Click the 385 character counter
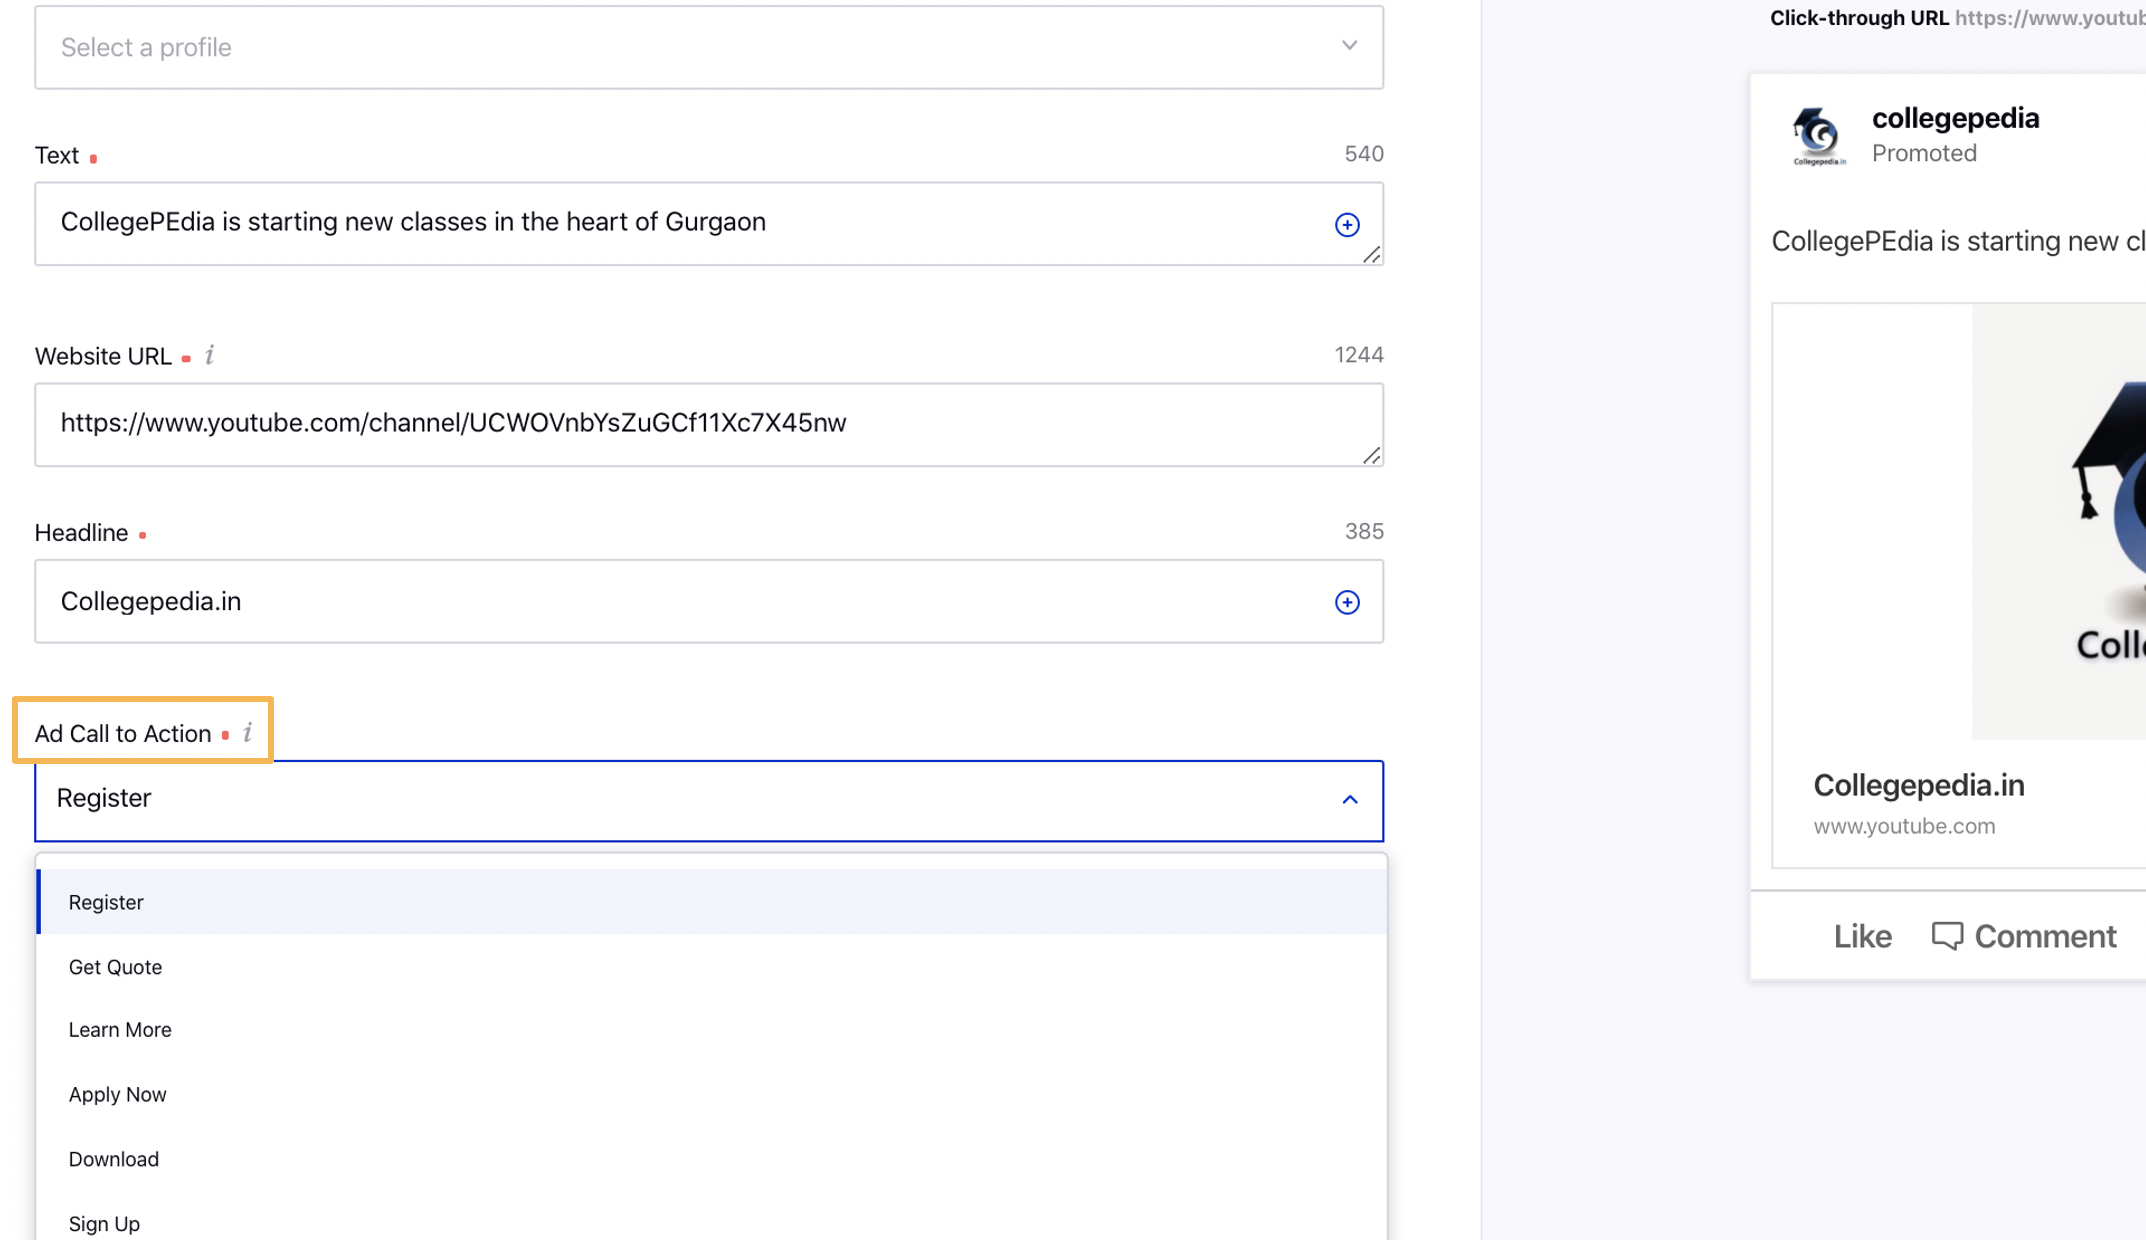The image size is (2146, 1240). click(1364, 531)
